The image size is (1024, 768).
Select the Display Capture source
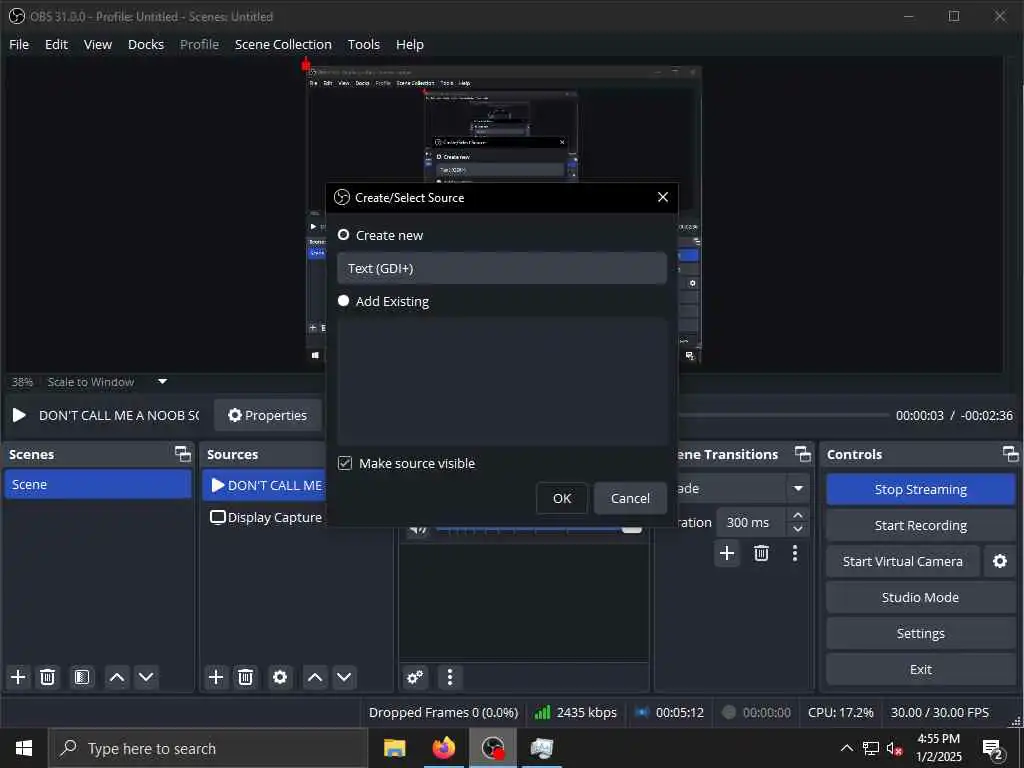click(x=264, y=517)
